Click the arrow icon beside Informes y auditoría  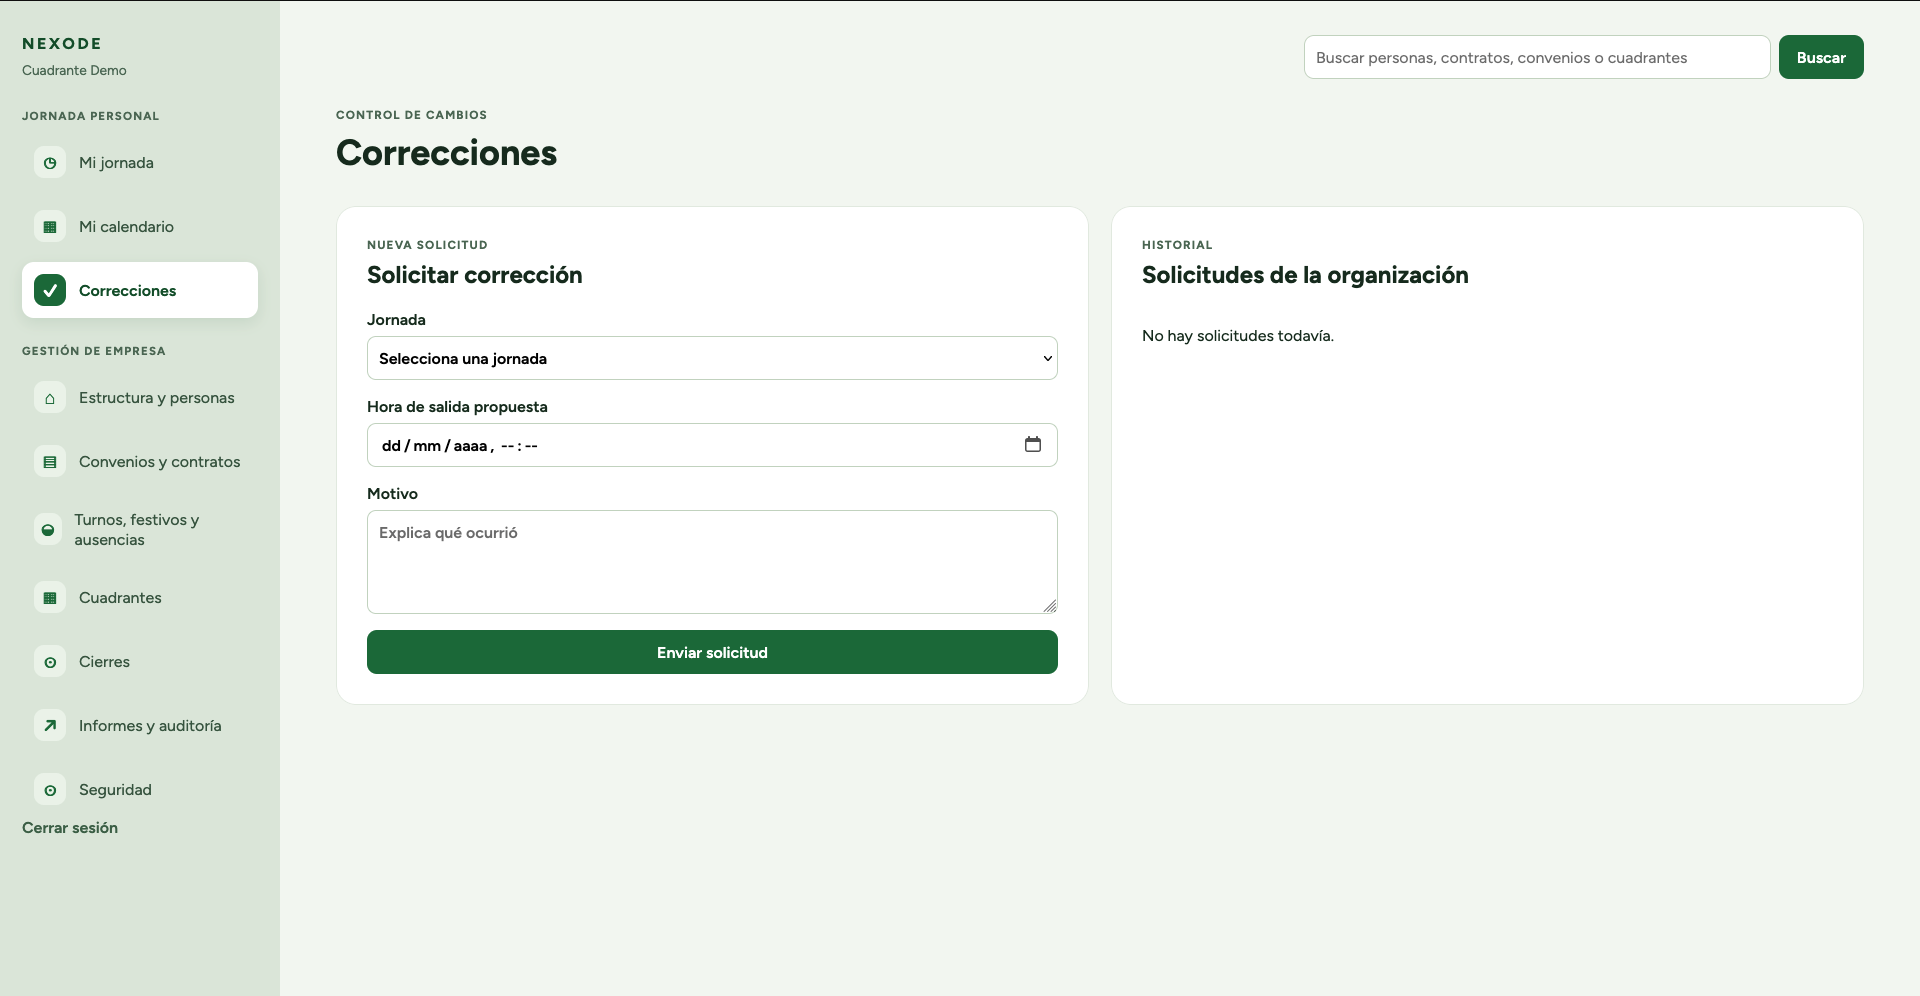tap(50, 726)
